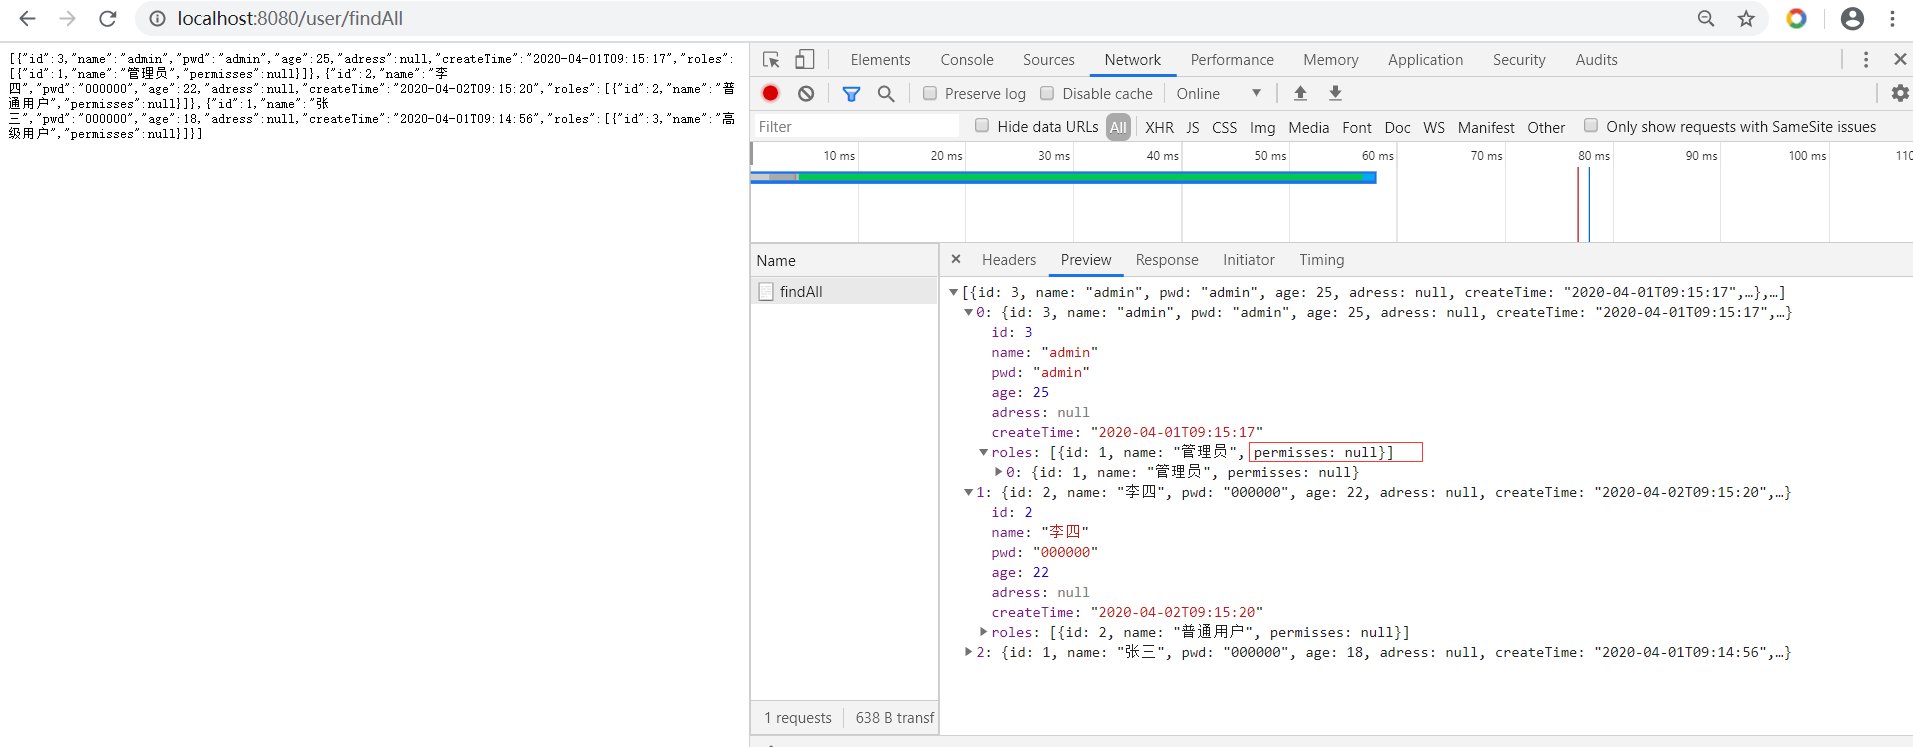Close the DevTools panel
This screenshot has width=1913, height=747.
click(1900, 60)
